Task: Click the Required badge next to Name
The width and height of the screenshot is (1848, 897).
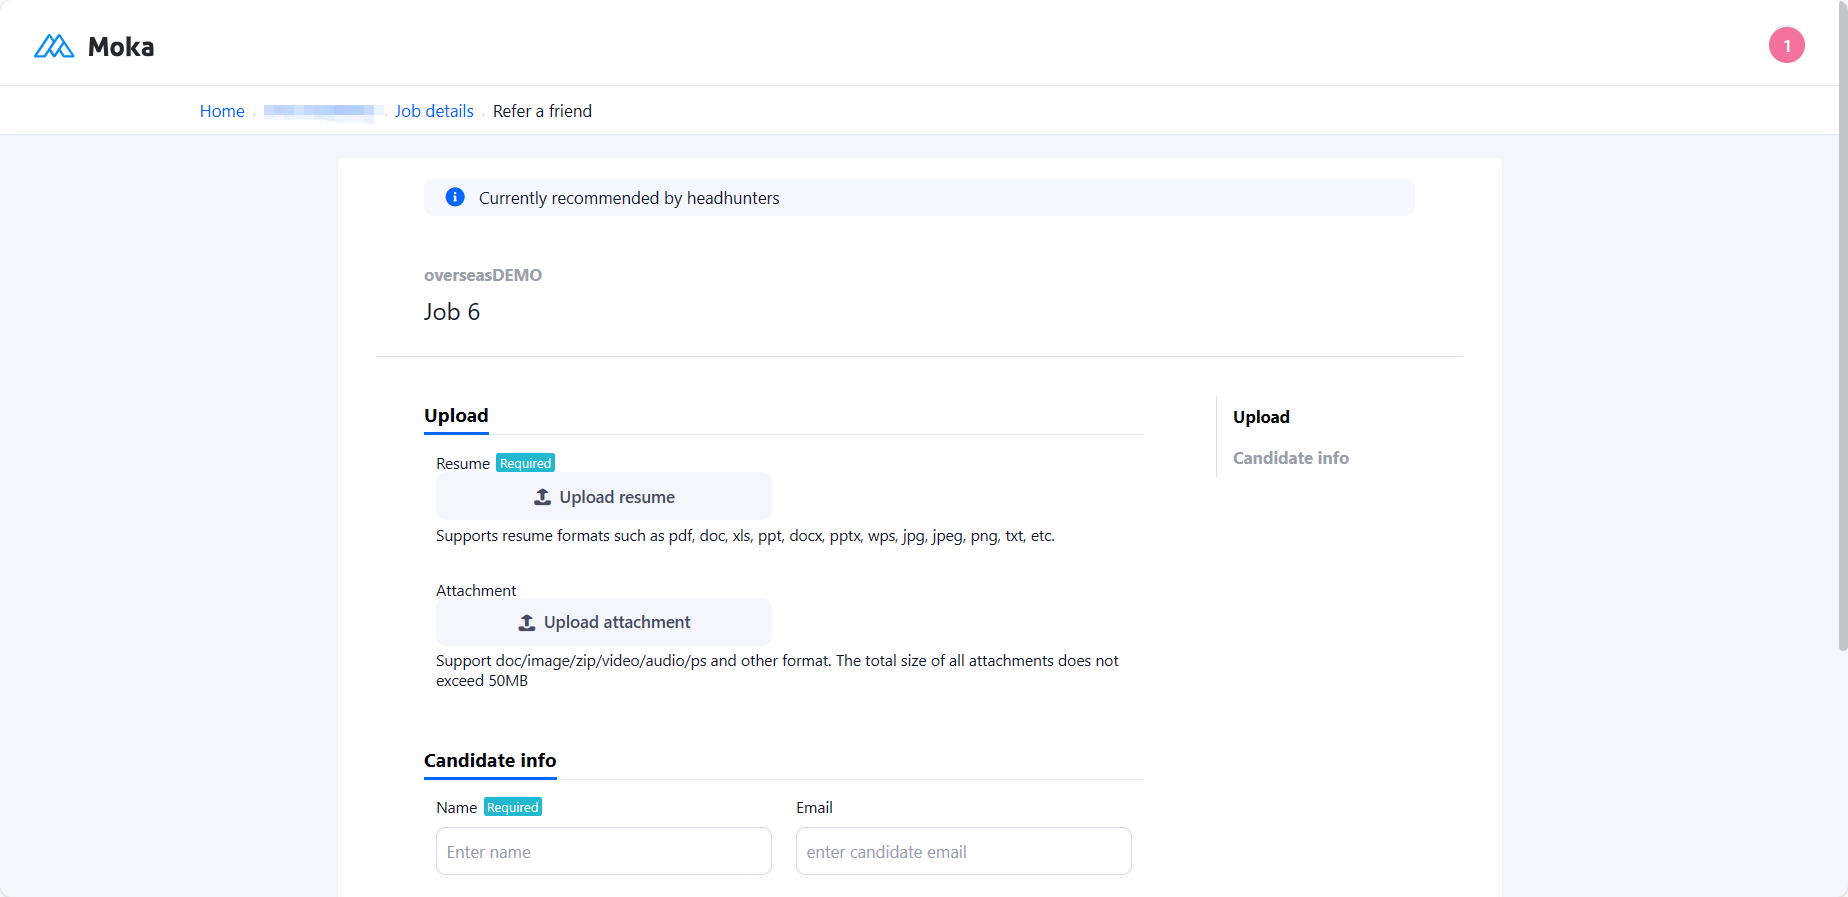Action: [513, 807]
